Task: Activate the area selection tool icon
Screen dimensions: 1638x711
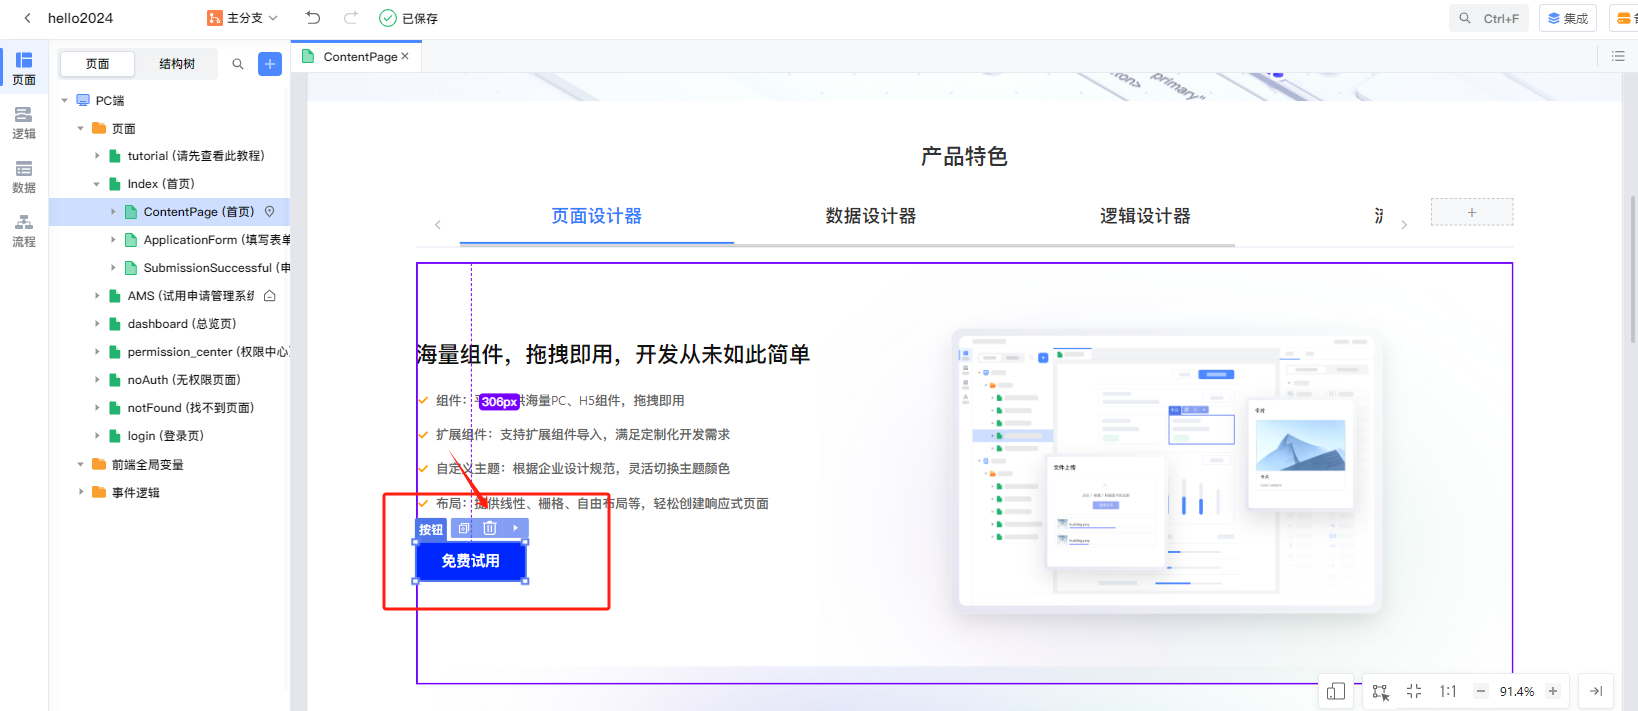Action: click(x=1381, y=692)
